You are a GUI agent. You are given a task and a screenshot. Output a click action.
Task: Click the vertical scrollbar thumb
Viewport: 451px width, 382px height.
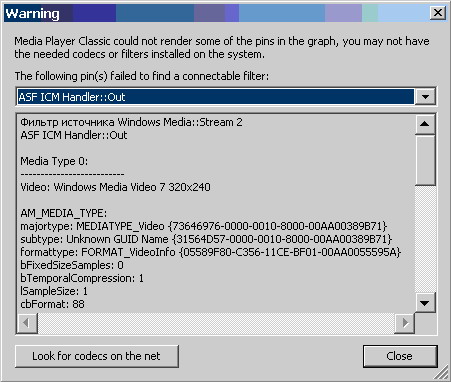(425, 160)
